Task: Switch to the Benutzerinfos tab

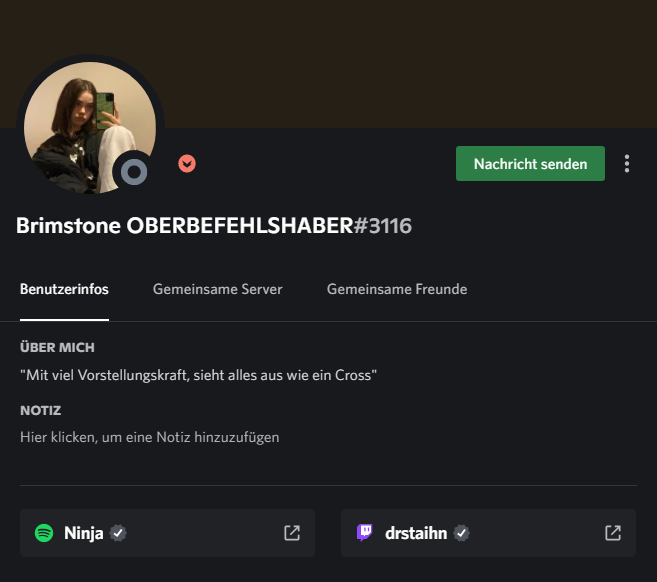Action: point(64,289)
